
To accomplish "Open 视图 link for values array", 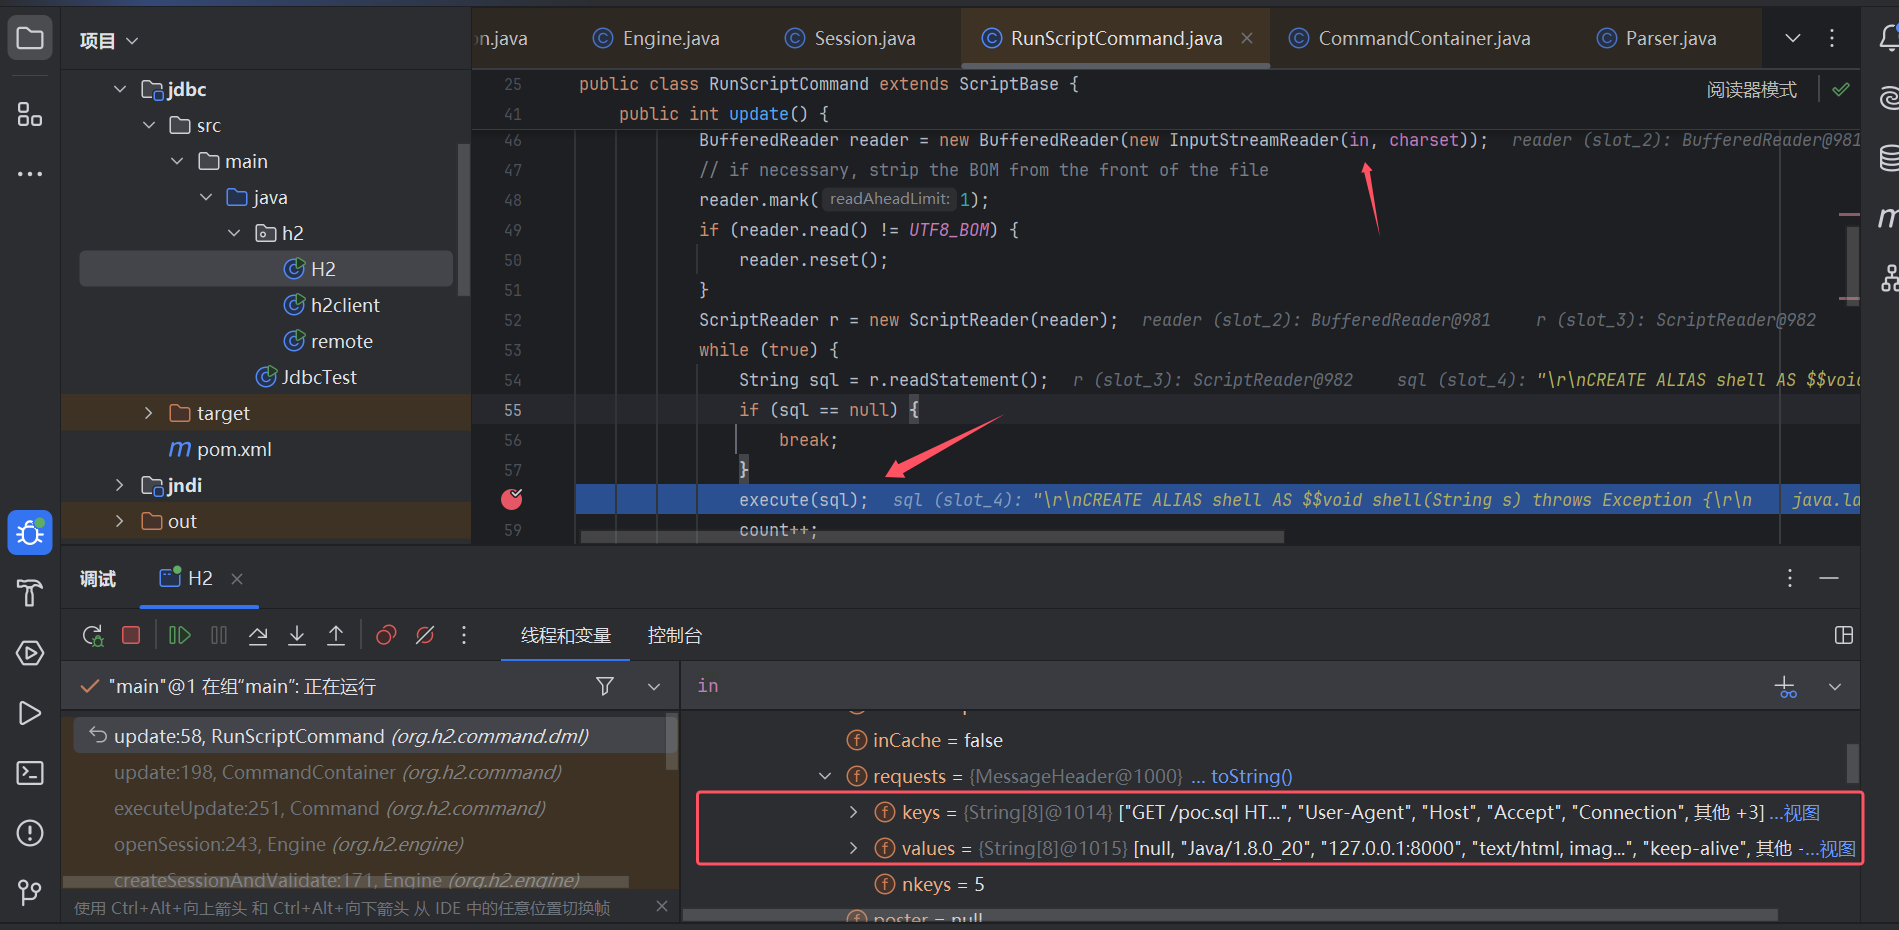I will pyautogui.click(x=1838, y=849).
